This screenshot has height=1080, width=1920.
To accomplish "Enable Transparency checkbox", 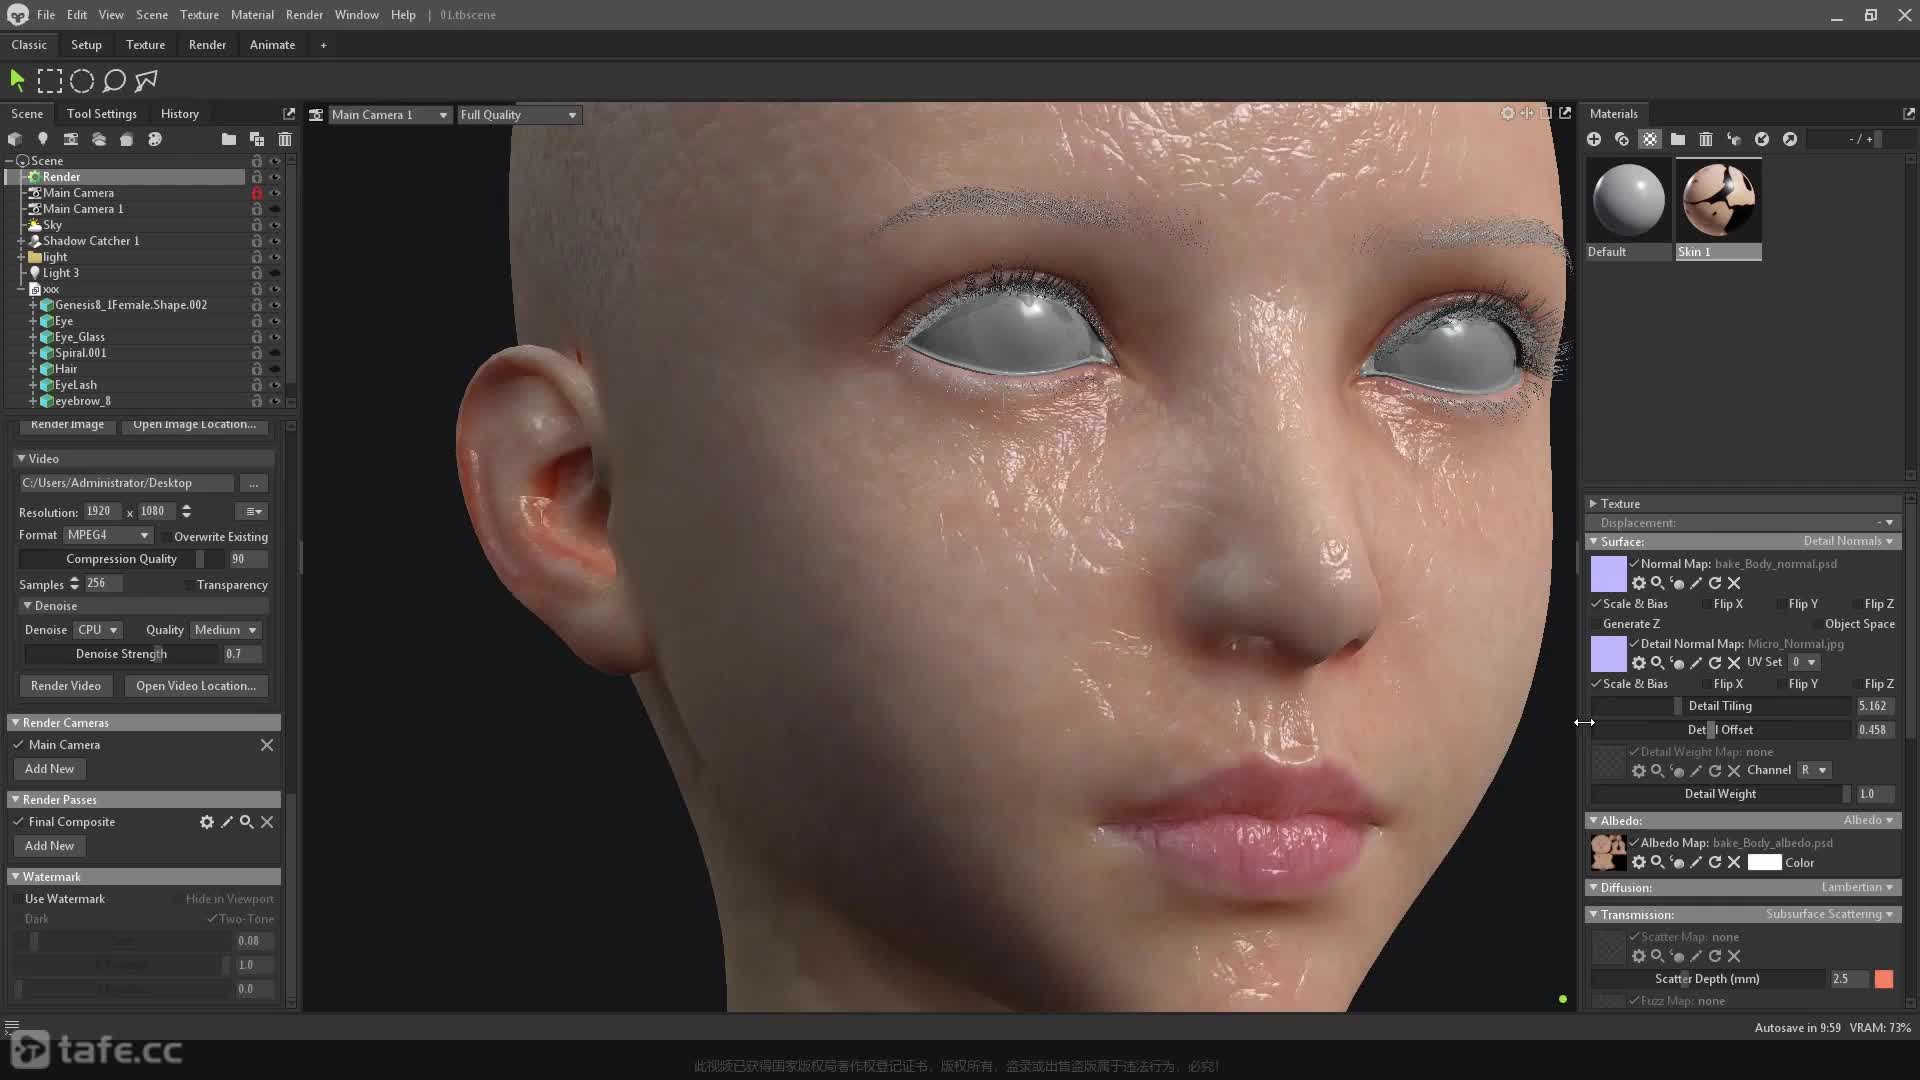I will pyautogui.click(x=189, y=585).
